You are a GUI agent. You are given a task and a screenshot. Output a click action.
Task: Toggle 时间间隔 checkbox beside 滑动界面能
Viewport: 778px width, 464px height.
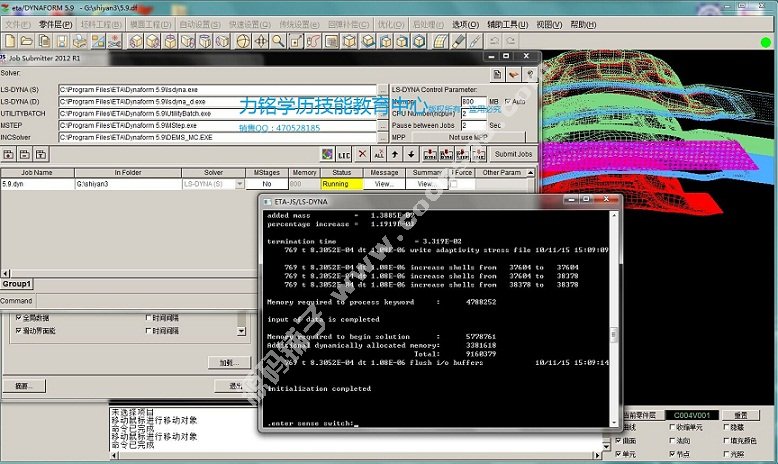[x=148, y=331]
